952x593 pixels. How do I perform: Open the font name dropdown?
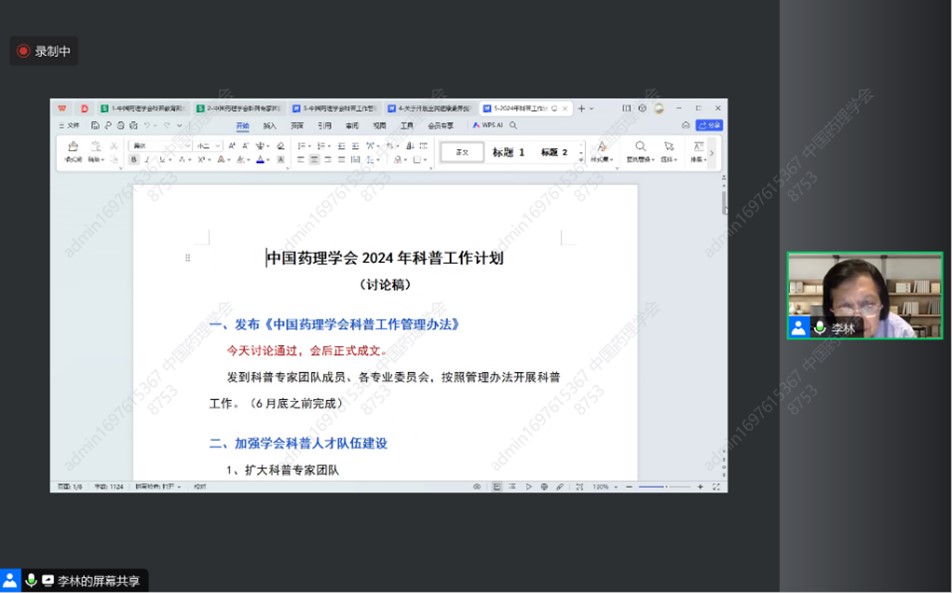(x=160, y=146)
